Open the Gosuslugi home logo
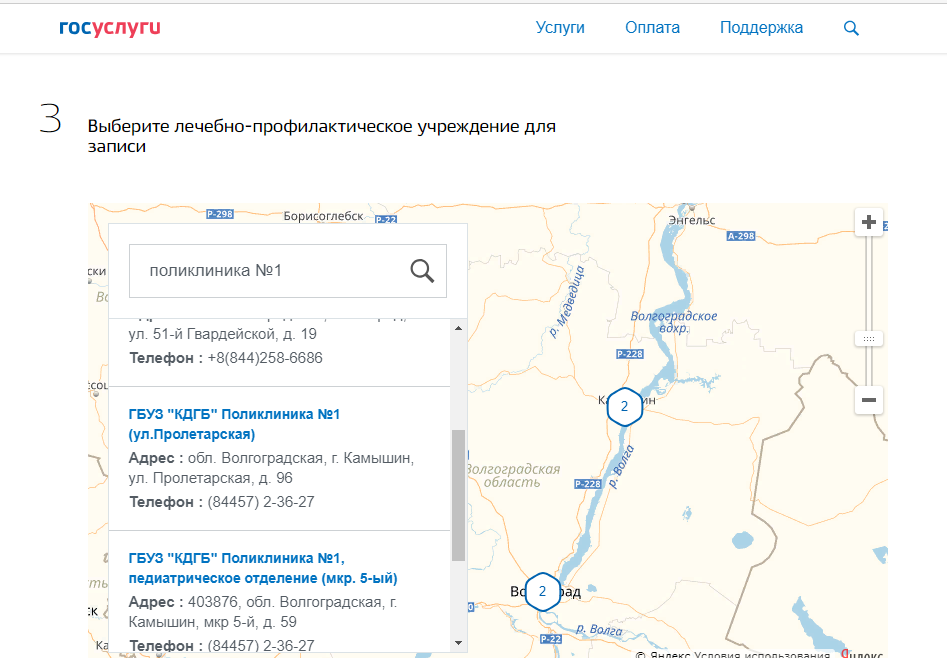The image size is (947, 658). click(x=109, y=28)
